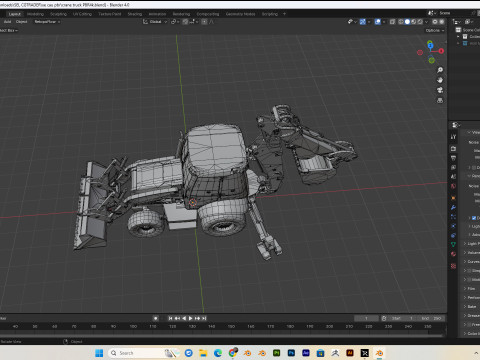The width and height of the screenshot is (480, 360).
Task: Open the Scene properties tab
Action: pyautogui.click(x=453, y=176)
